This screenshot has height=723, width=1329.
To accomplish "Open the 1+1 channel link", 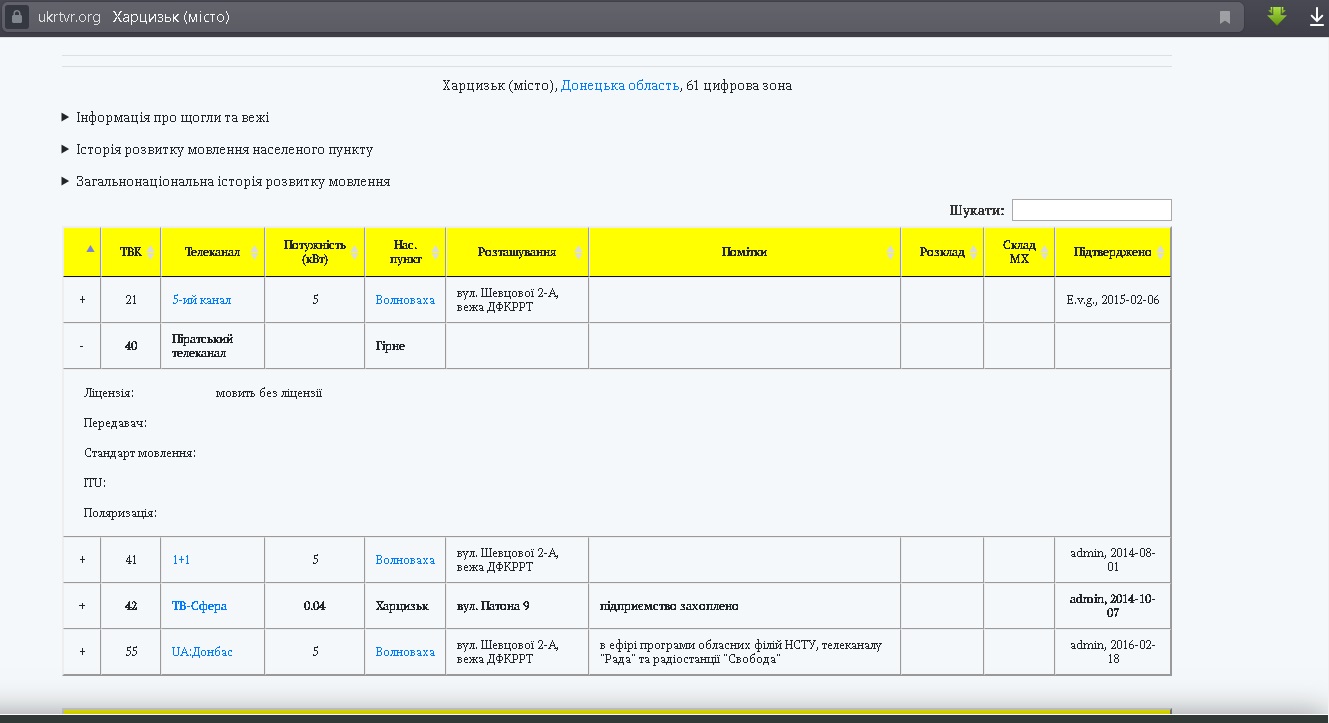I will point(181,560).
